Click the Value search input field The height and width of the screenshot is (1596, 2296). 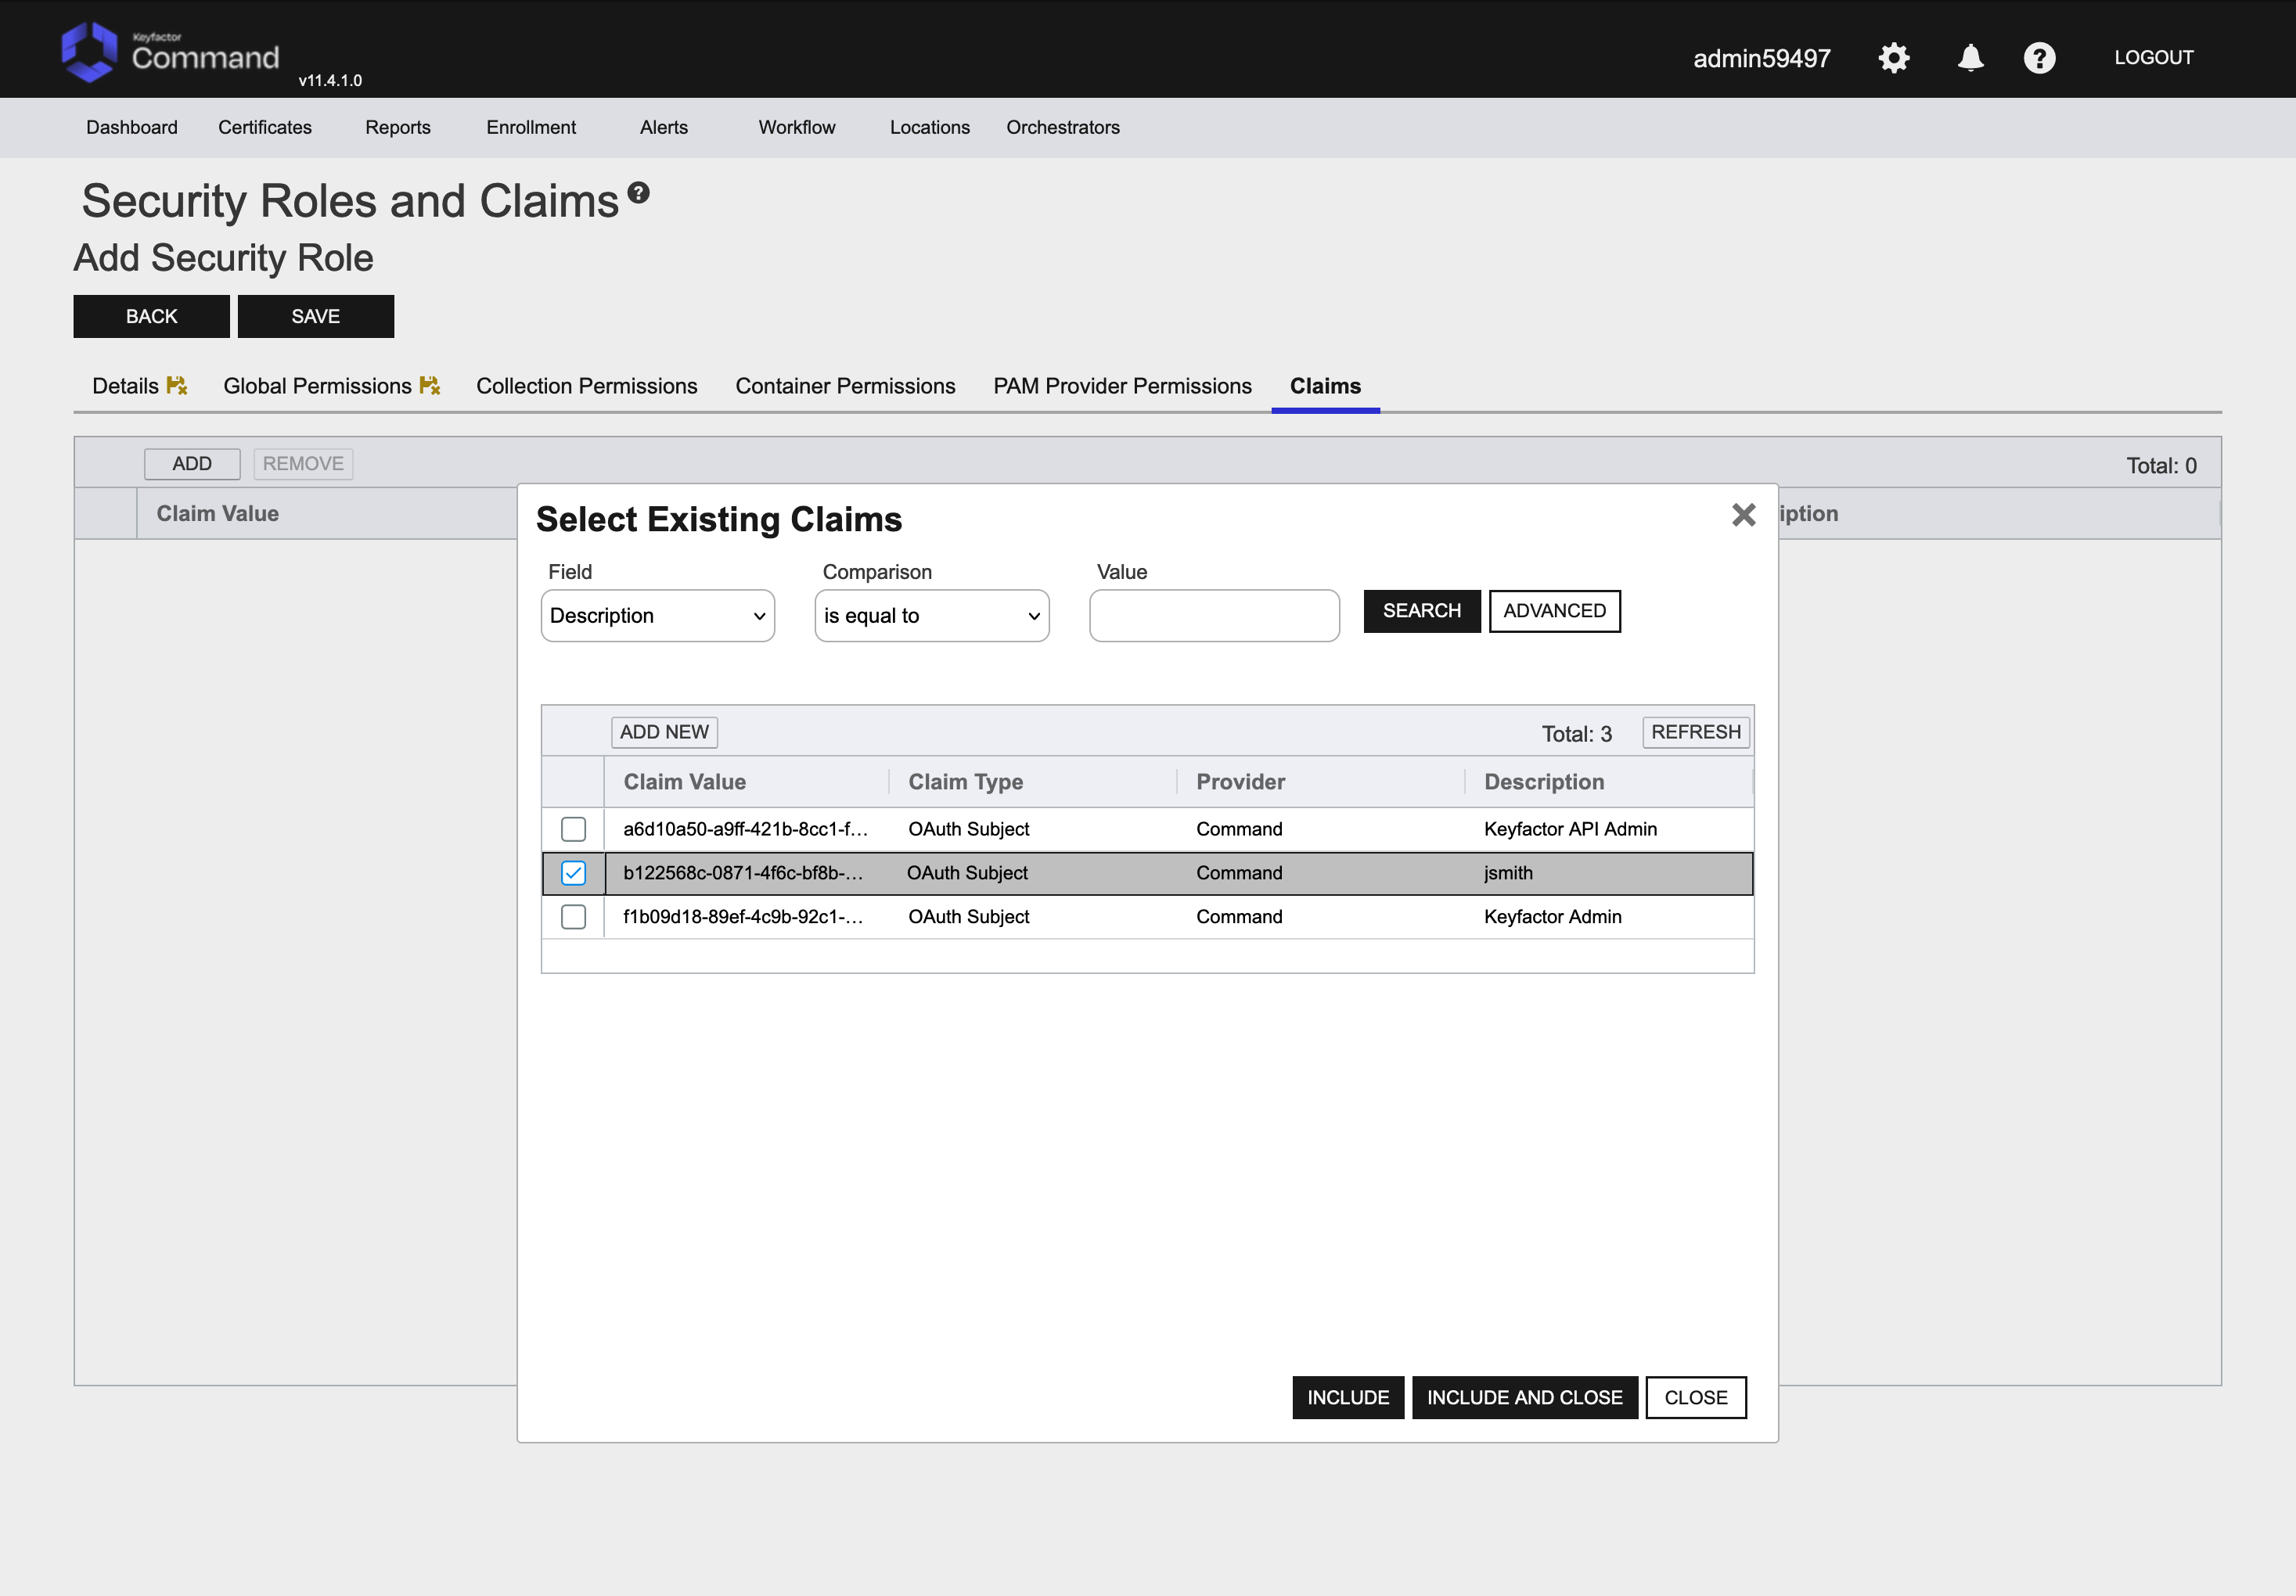coord(1214,616)
